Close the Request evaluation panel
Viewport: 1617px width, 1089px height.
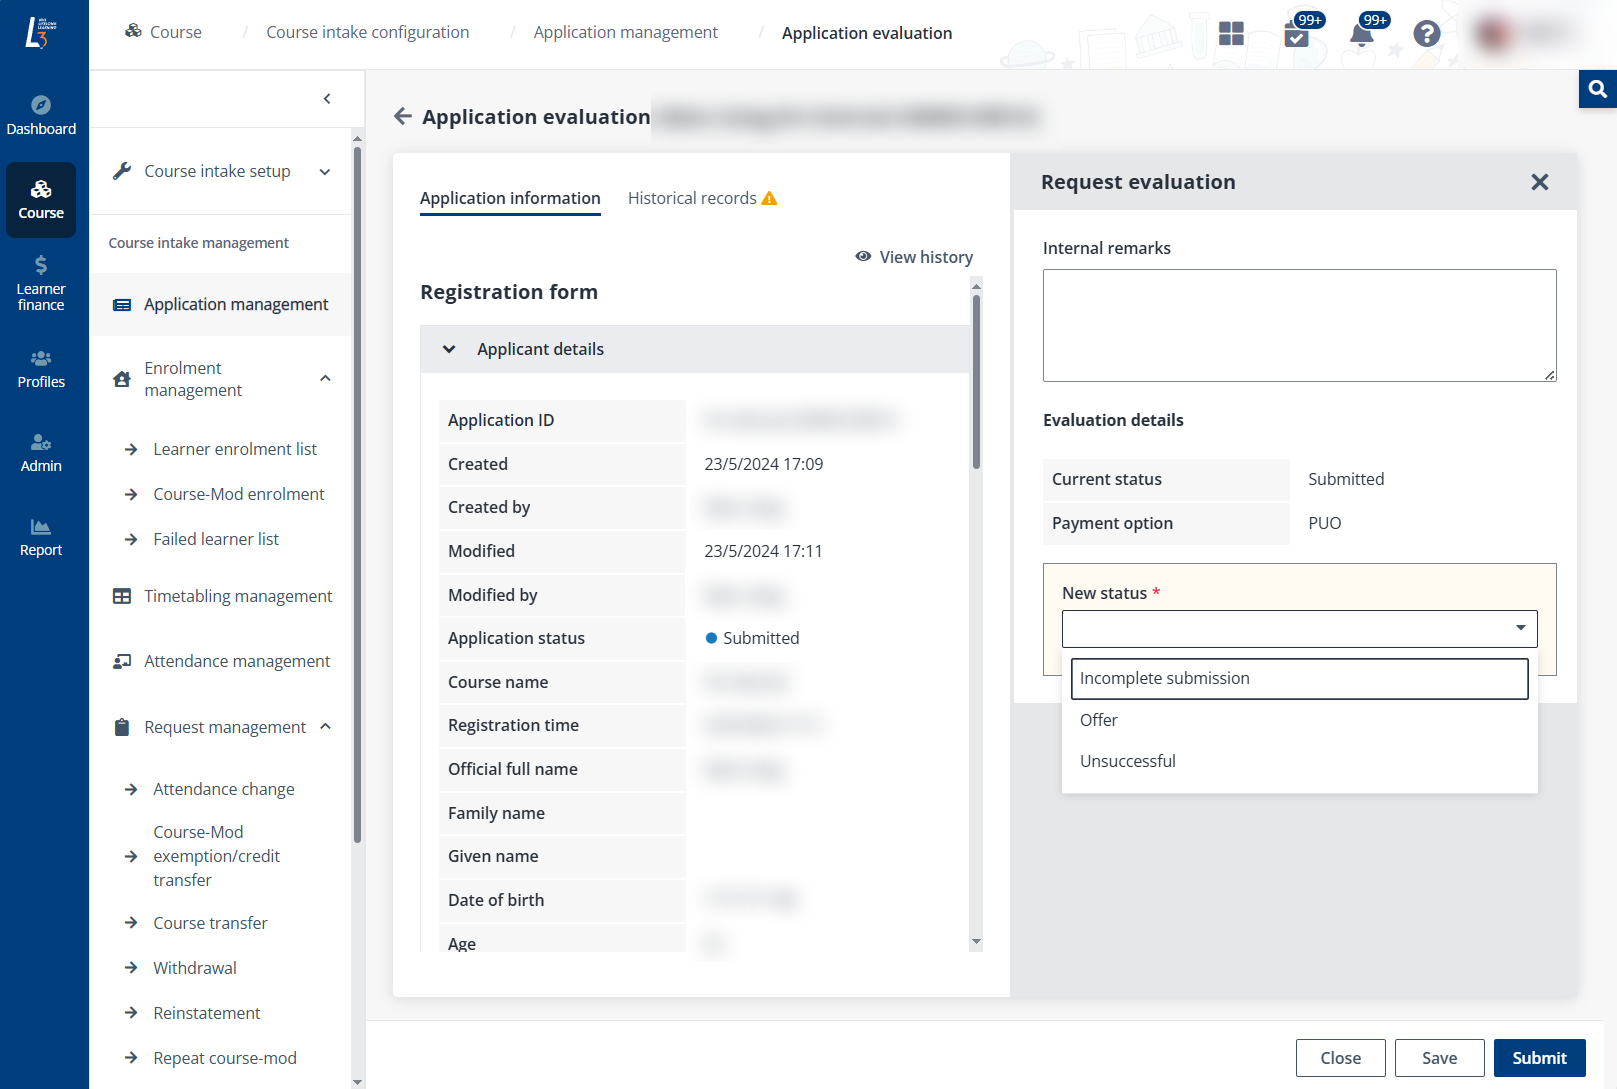pos(1539,182)
